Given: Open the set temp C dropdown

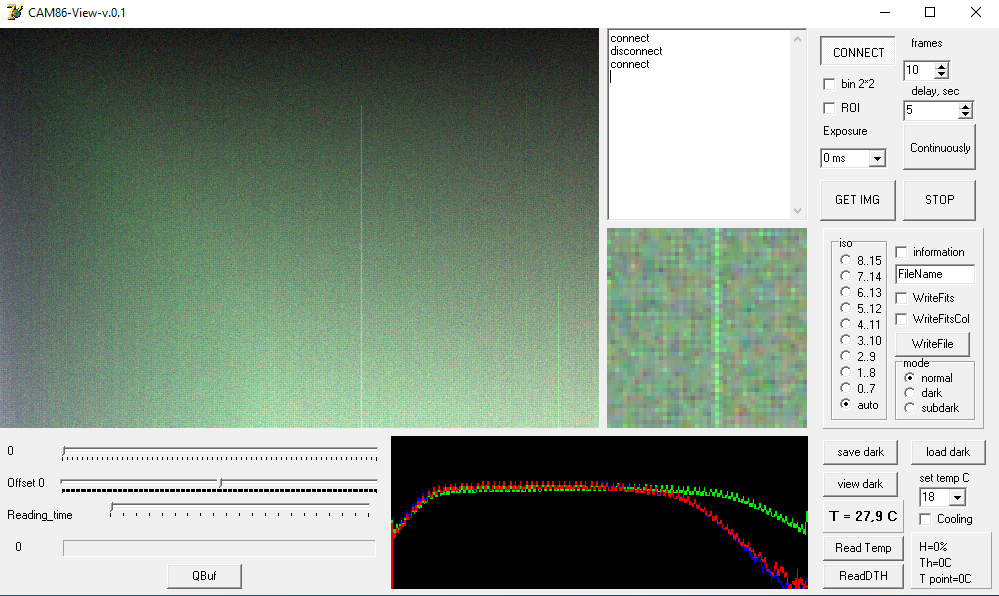Looking at the screenshot, I should click(x=958, y=497).
